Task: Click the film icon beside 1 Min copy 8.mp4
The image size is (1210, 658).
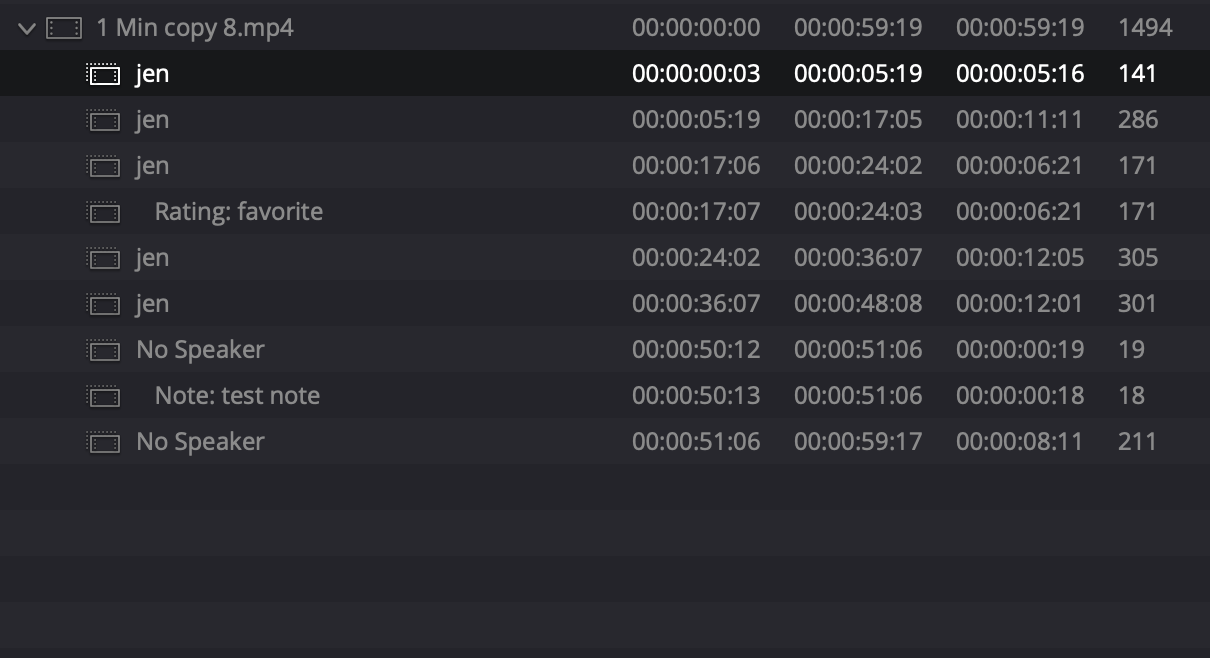Action: click(64, 28)
